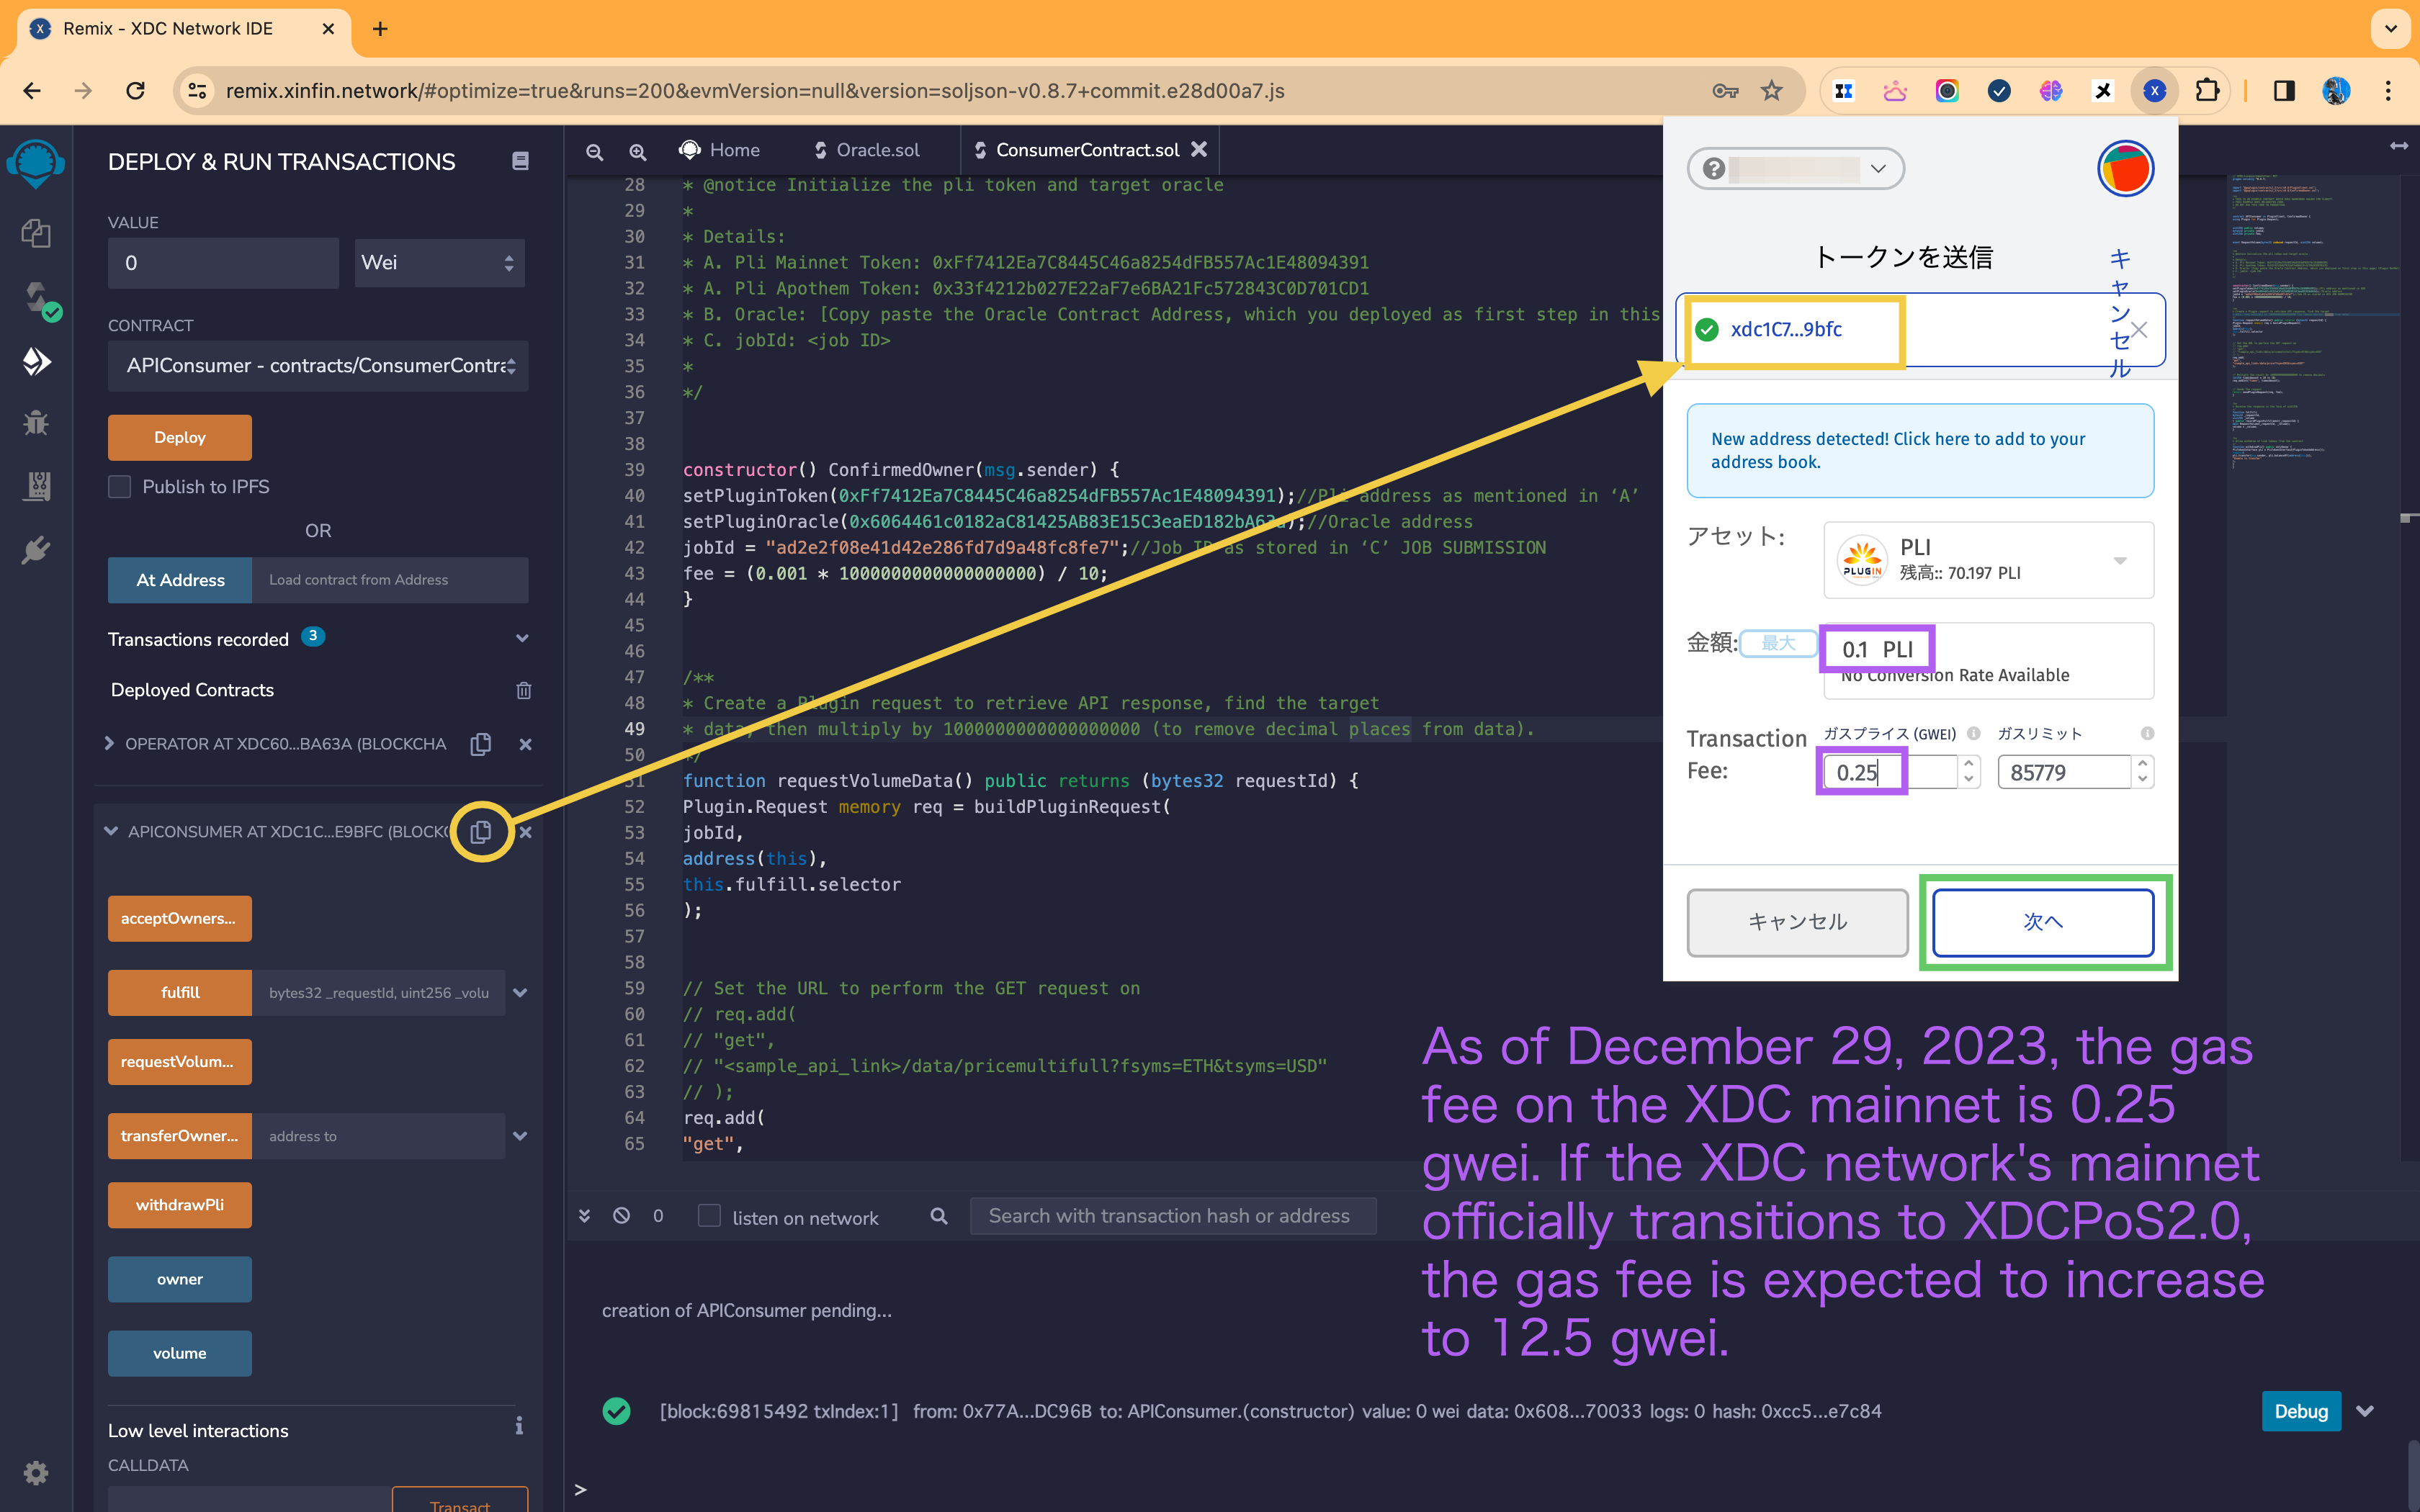This screenshot has height=1512, width=2420.
Task: Enable the Publish to IPFS checkbox
Action: point(119,486)
